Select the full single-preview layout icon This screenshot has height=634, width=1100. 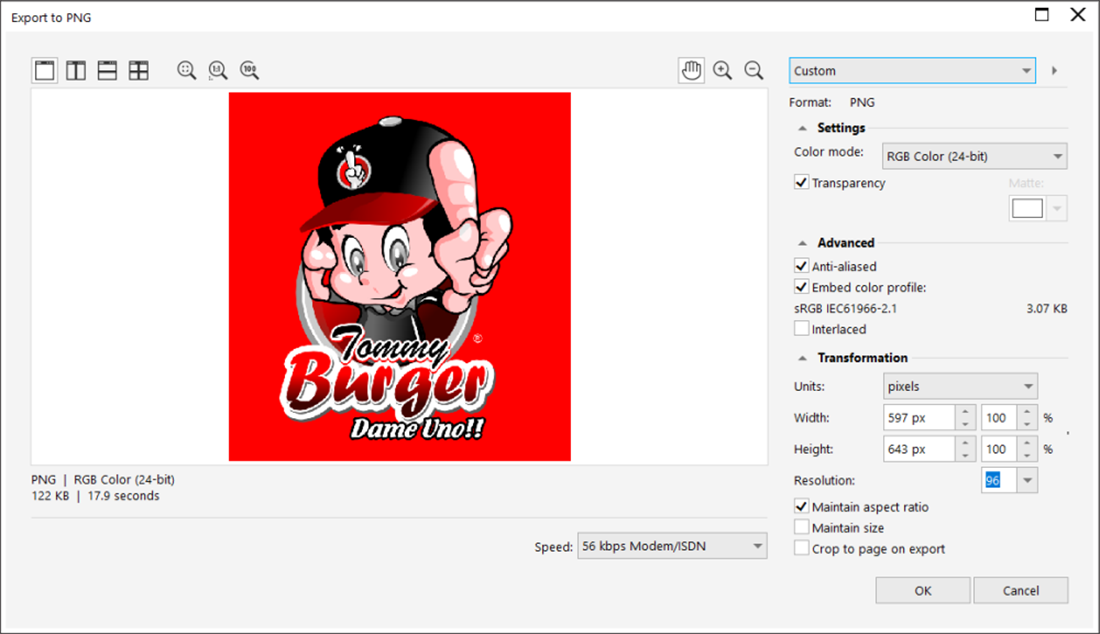tap(44, 70)
